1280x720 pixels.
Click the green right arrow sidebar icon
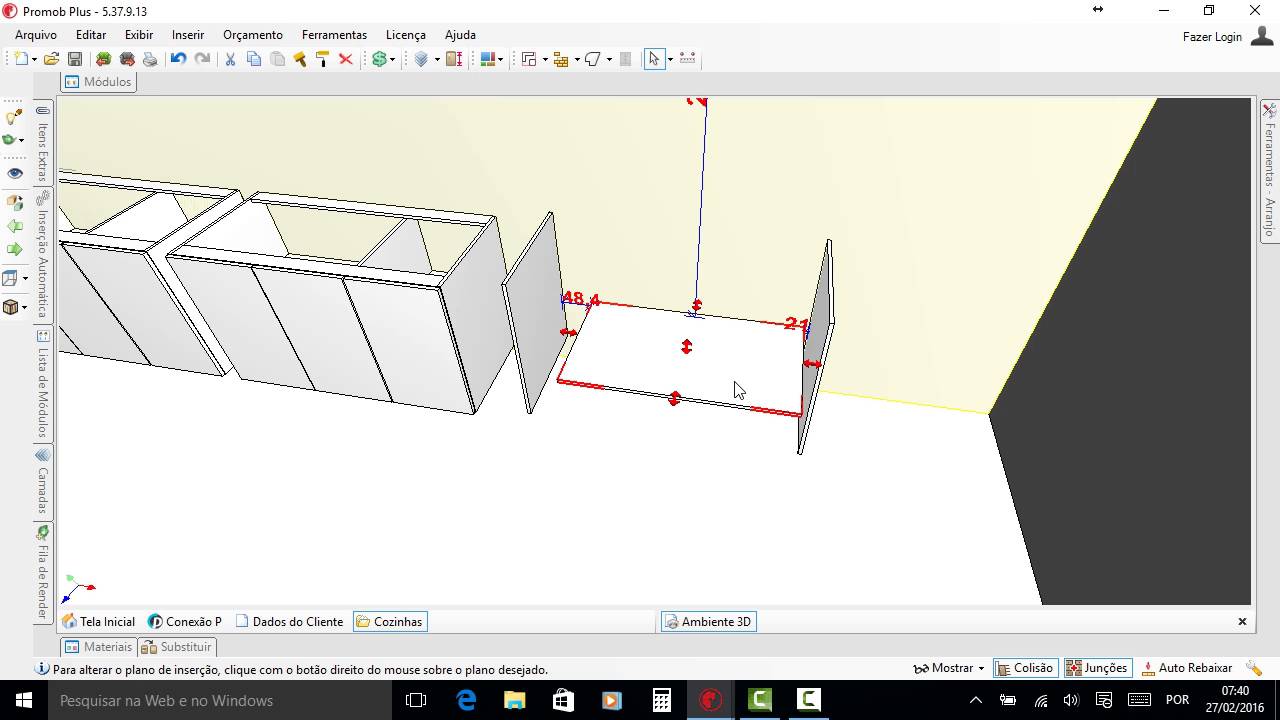[x=14, y=250]
